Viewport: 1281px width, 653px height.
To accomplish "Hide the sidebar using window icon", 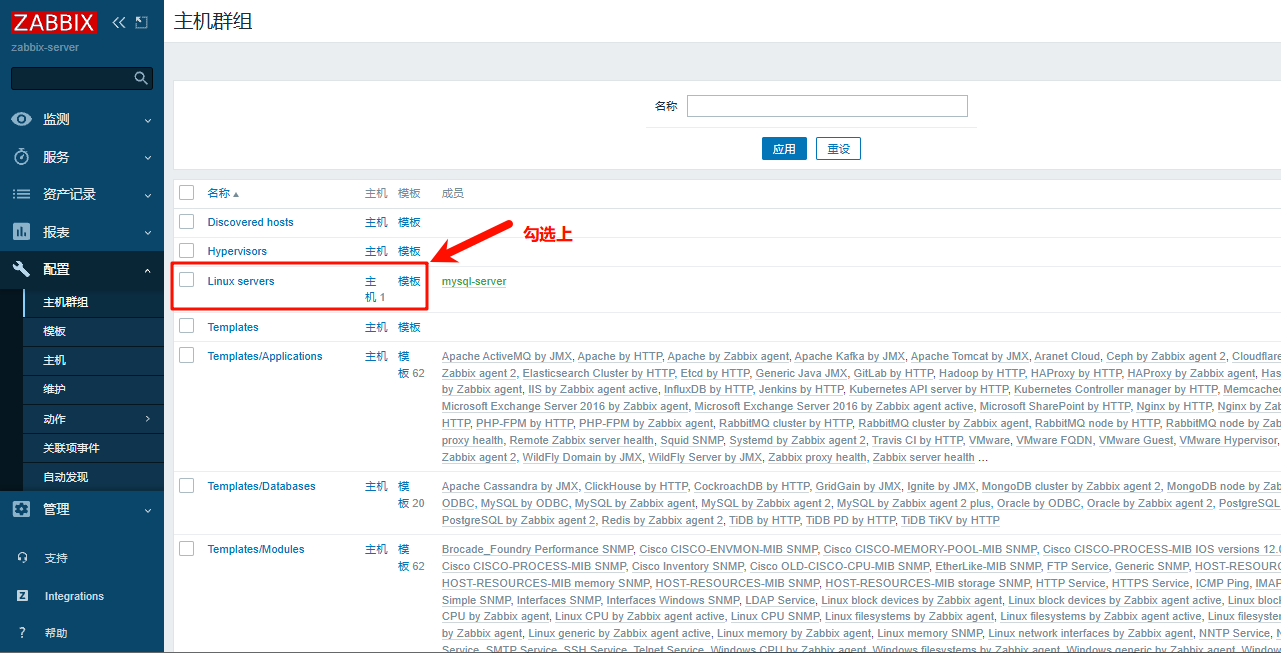I will [x=141, y=22].
